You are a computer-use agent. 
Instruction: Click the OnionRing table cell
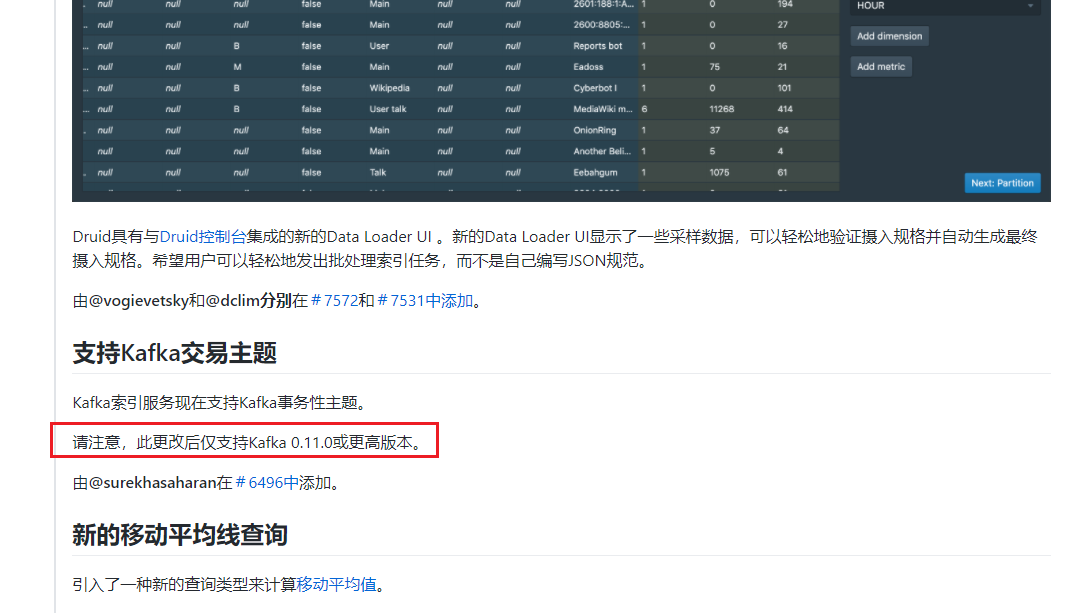(x=595, y=130)
